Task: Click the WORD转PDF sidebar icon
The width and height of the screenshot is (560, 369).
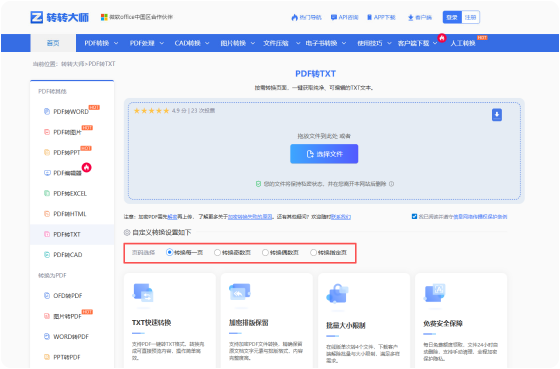Action: coord(47,336)
